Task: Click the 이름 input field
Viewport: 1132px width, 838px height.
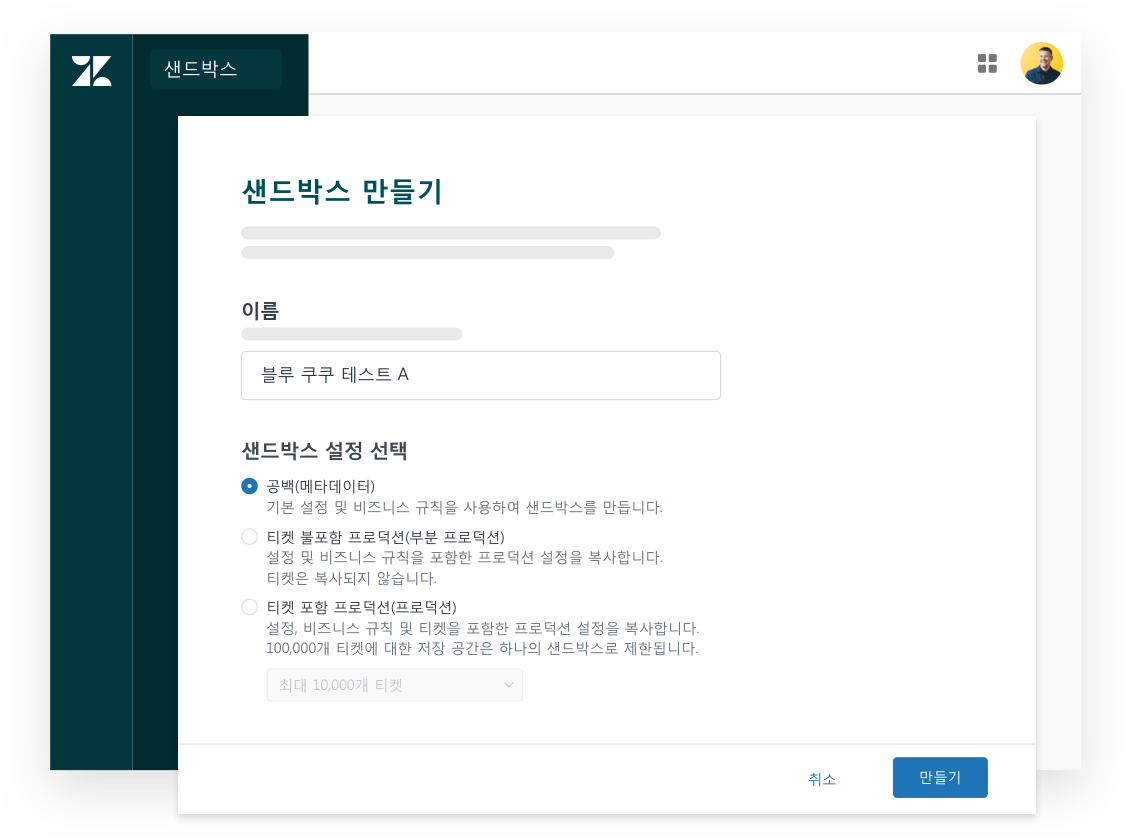Action: (x=481, y=375)
